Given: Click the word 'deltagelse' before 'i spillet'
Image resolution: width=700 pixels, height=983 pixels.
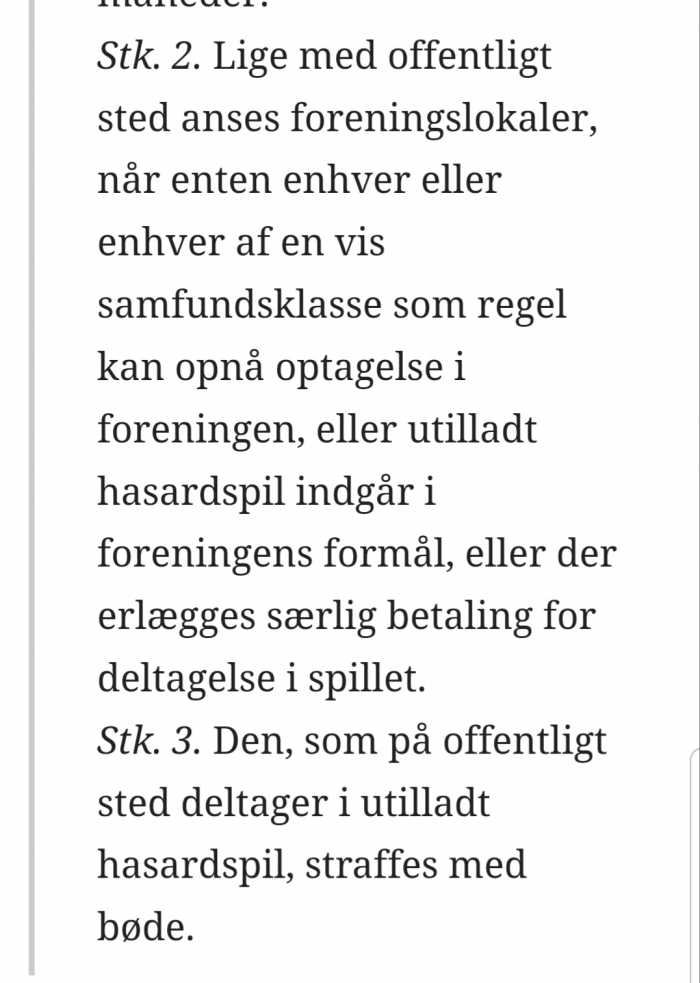Looking at the screenshot, I should coord(186,679).
